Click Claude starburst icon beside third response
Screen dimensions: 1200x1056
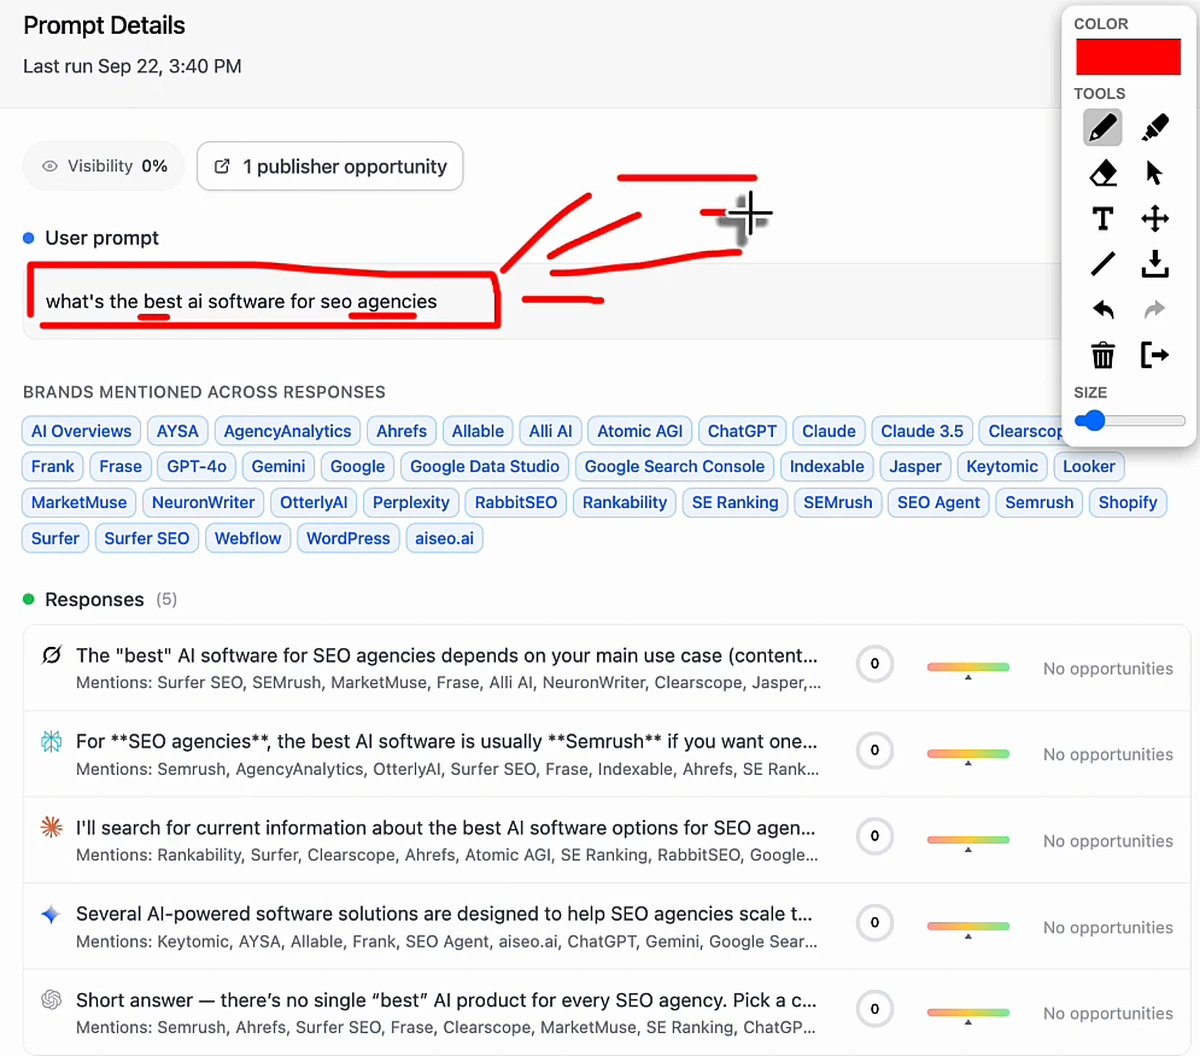[51, 827]
